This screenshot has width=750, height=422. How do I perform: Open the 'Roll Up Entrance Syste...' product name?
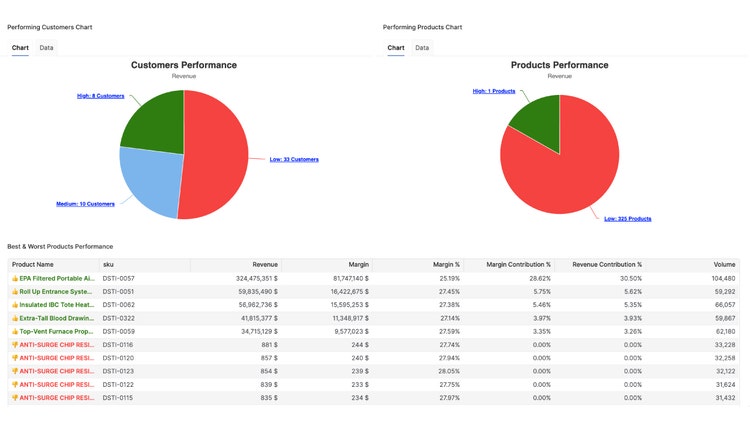tap(55, 291)
